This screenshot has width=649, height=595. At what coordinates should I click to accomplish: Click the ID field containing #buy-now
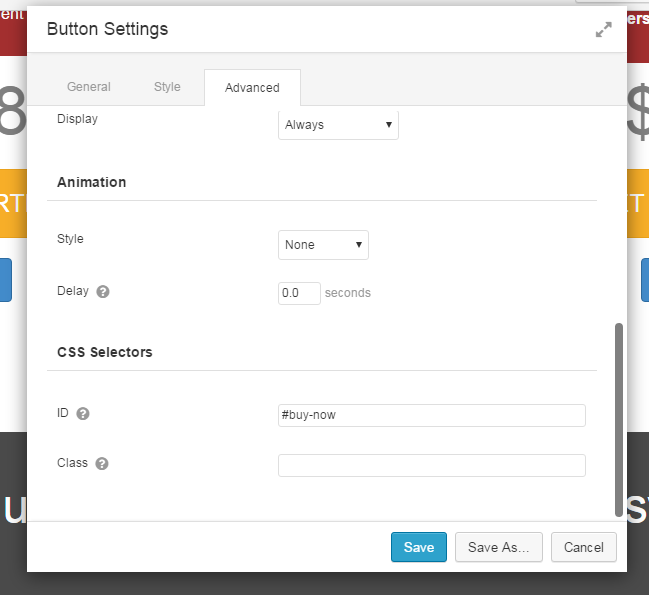[x=431, y=415]
